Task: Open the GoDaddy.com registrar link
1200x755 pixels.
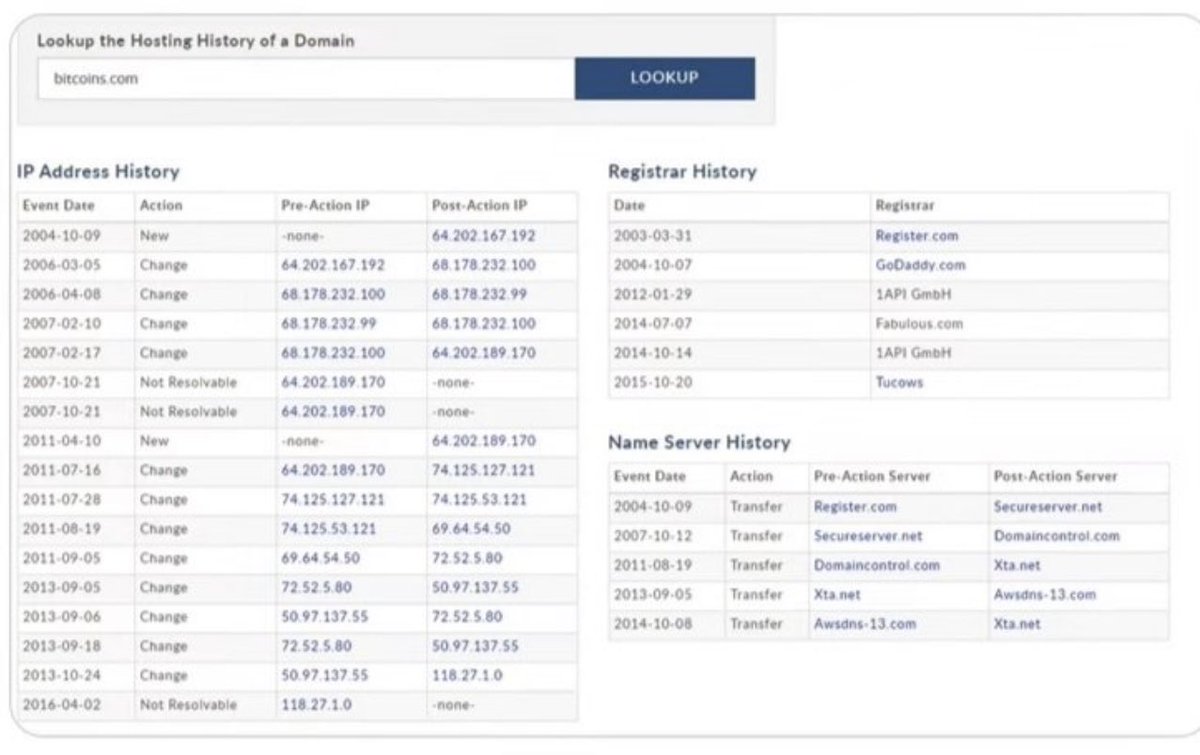Action: 920,265
